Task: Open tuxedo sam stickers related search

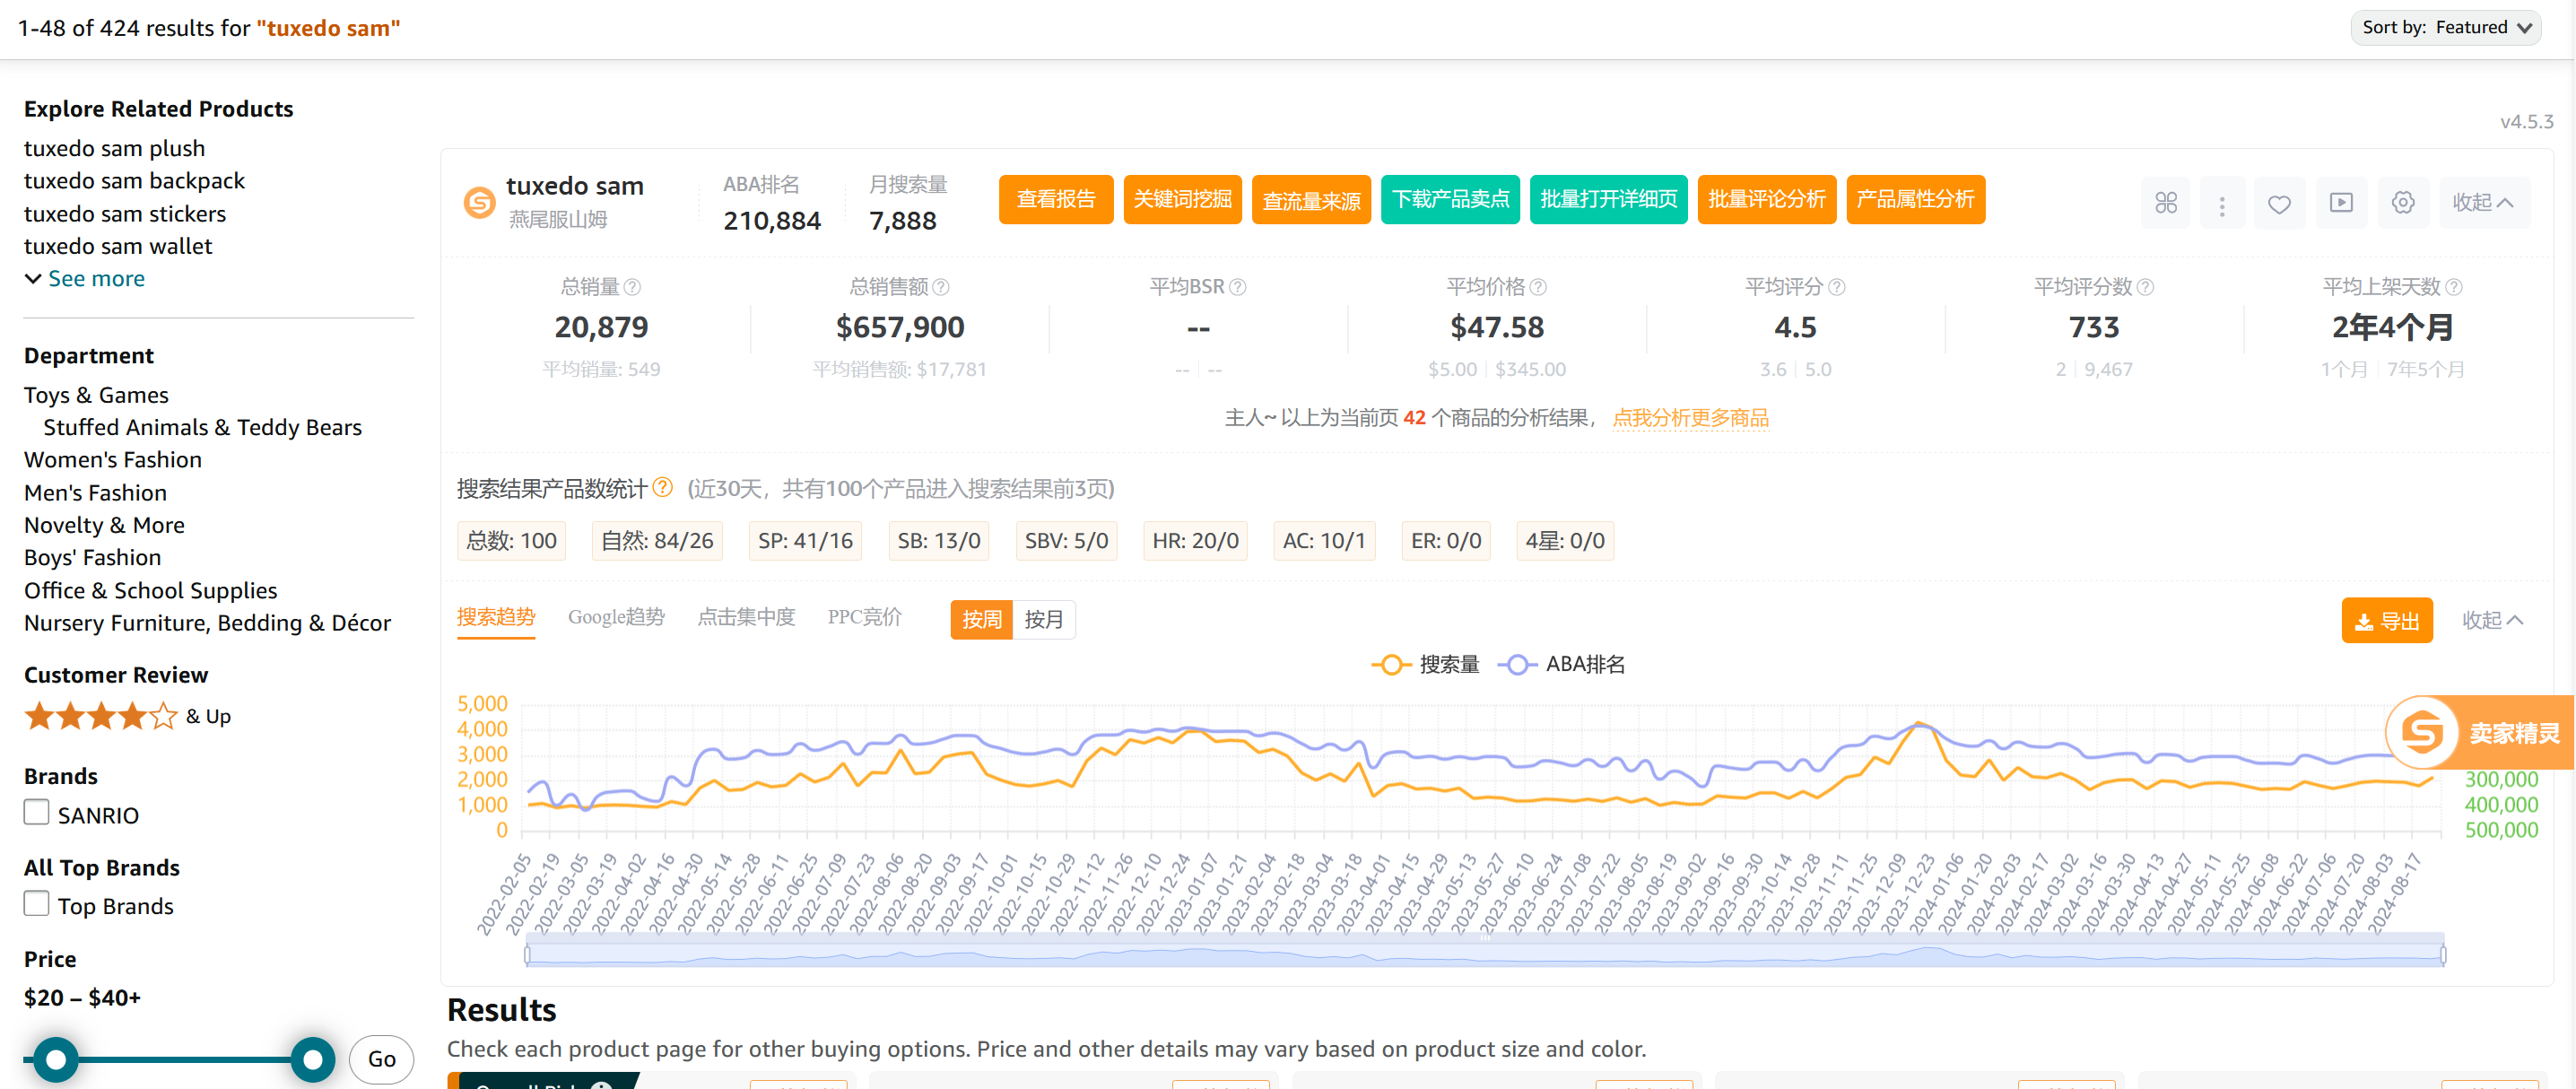Action: 125,214
